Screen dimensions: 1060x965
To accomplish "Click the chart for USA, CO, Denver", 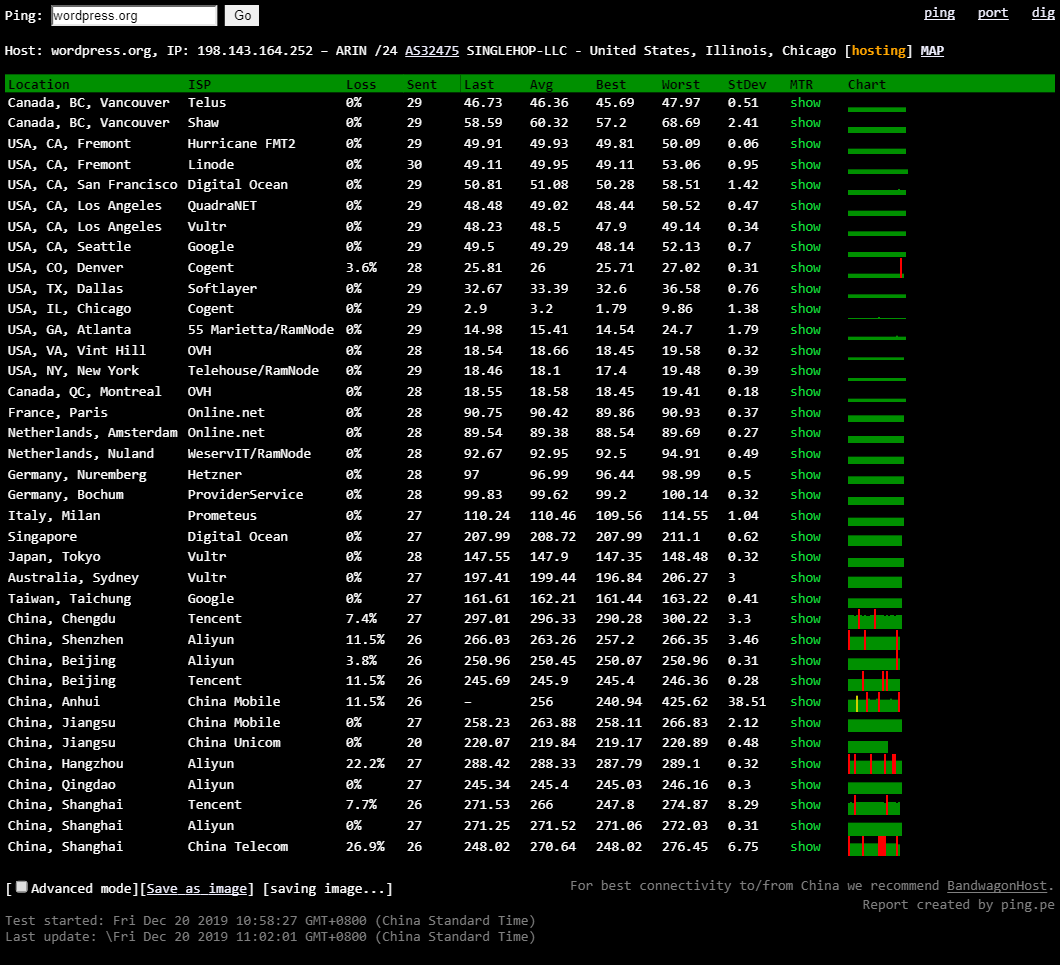I will (875, 268).
